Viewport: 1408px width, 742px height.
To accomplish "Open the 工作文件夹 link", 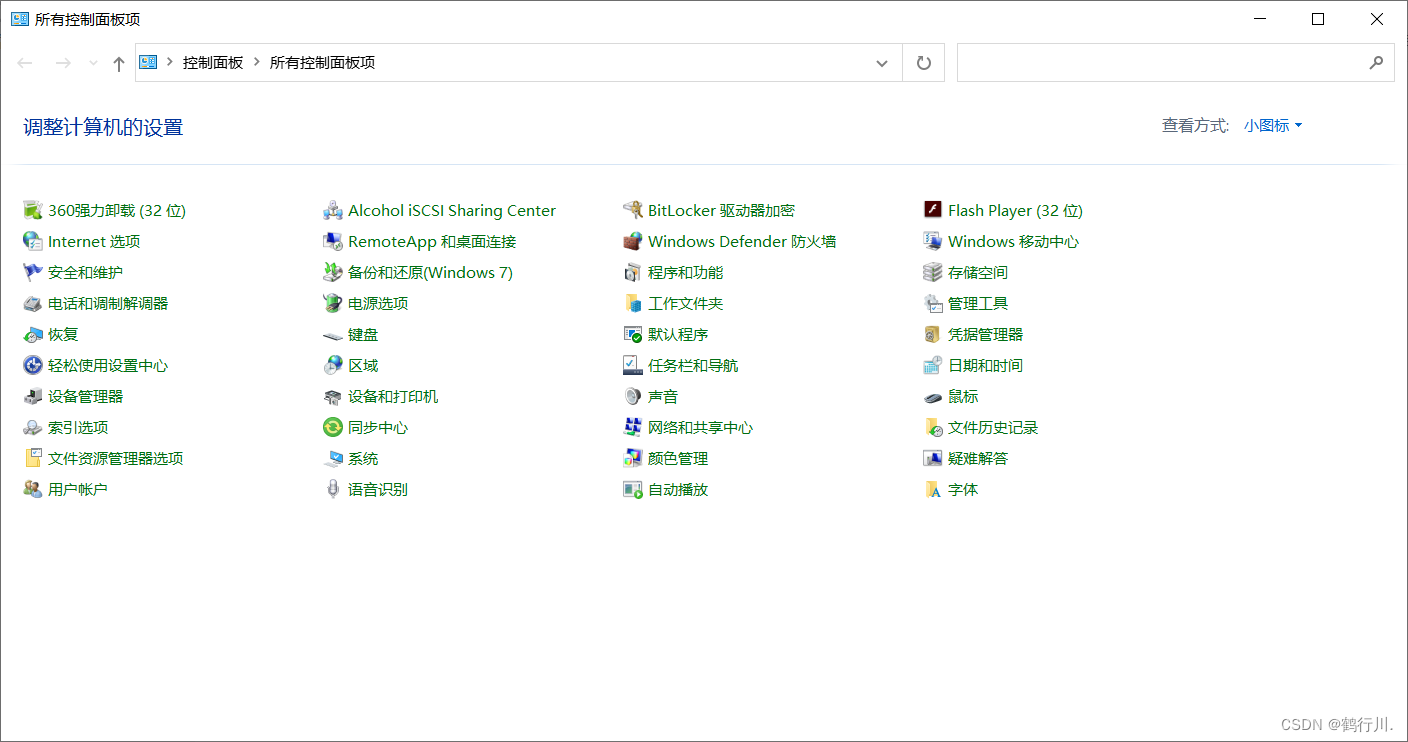I will click(685, 303).
